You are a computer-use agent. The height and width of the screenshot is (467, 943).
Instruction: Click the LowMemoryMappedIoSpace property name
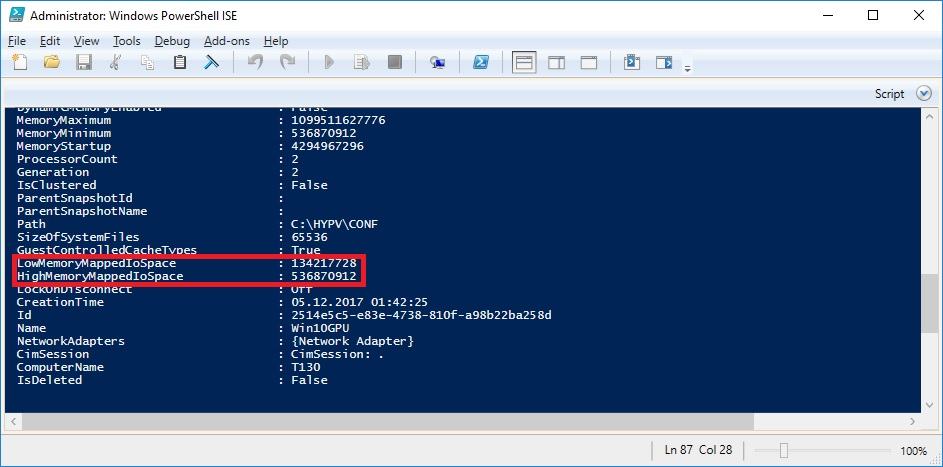pos(96,263)
